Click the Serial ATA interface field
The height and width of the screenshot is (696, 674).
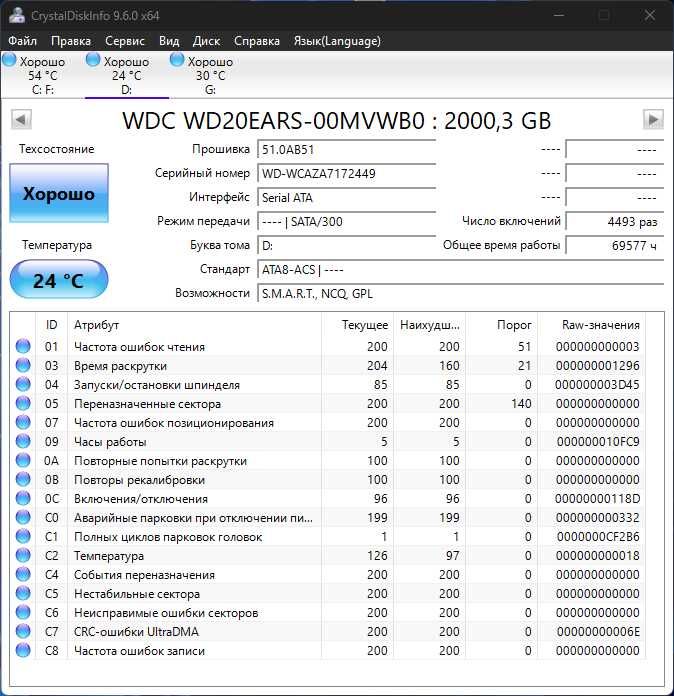pos(346,198)
